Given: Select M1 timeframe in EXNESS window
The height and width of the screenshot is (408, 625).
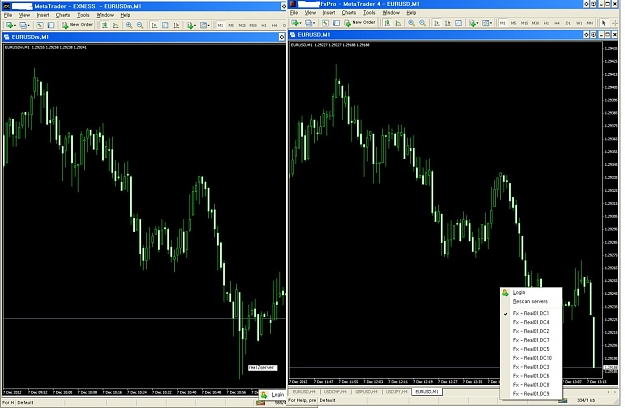Looking at the screenshot, I should 220,25.
